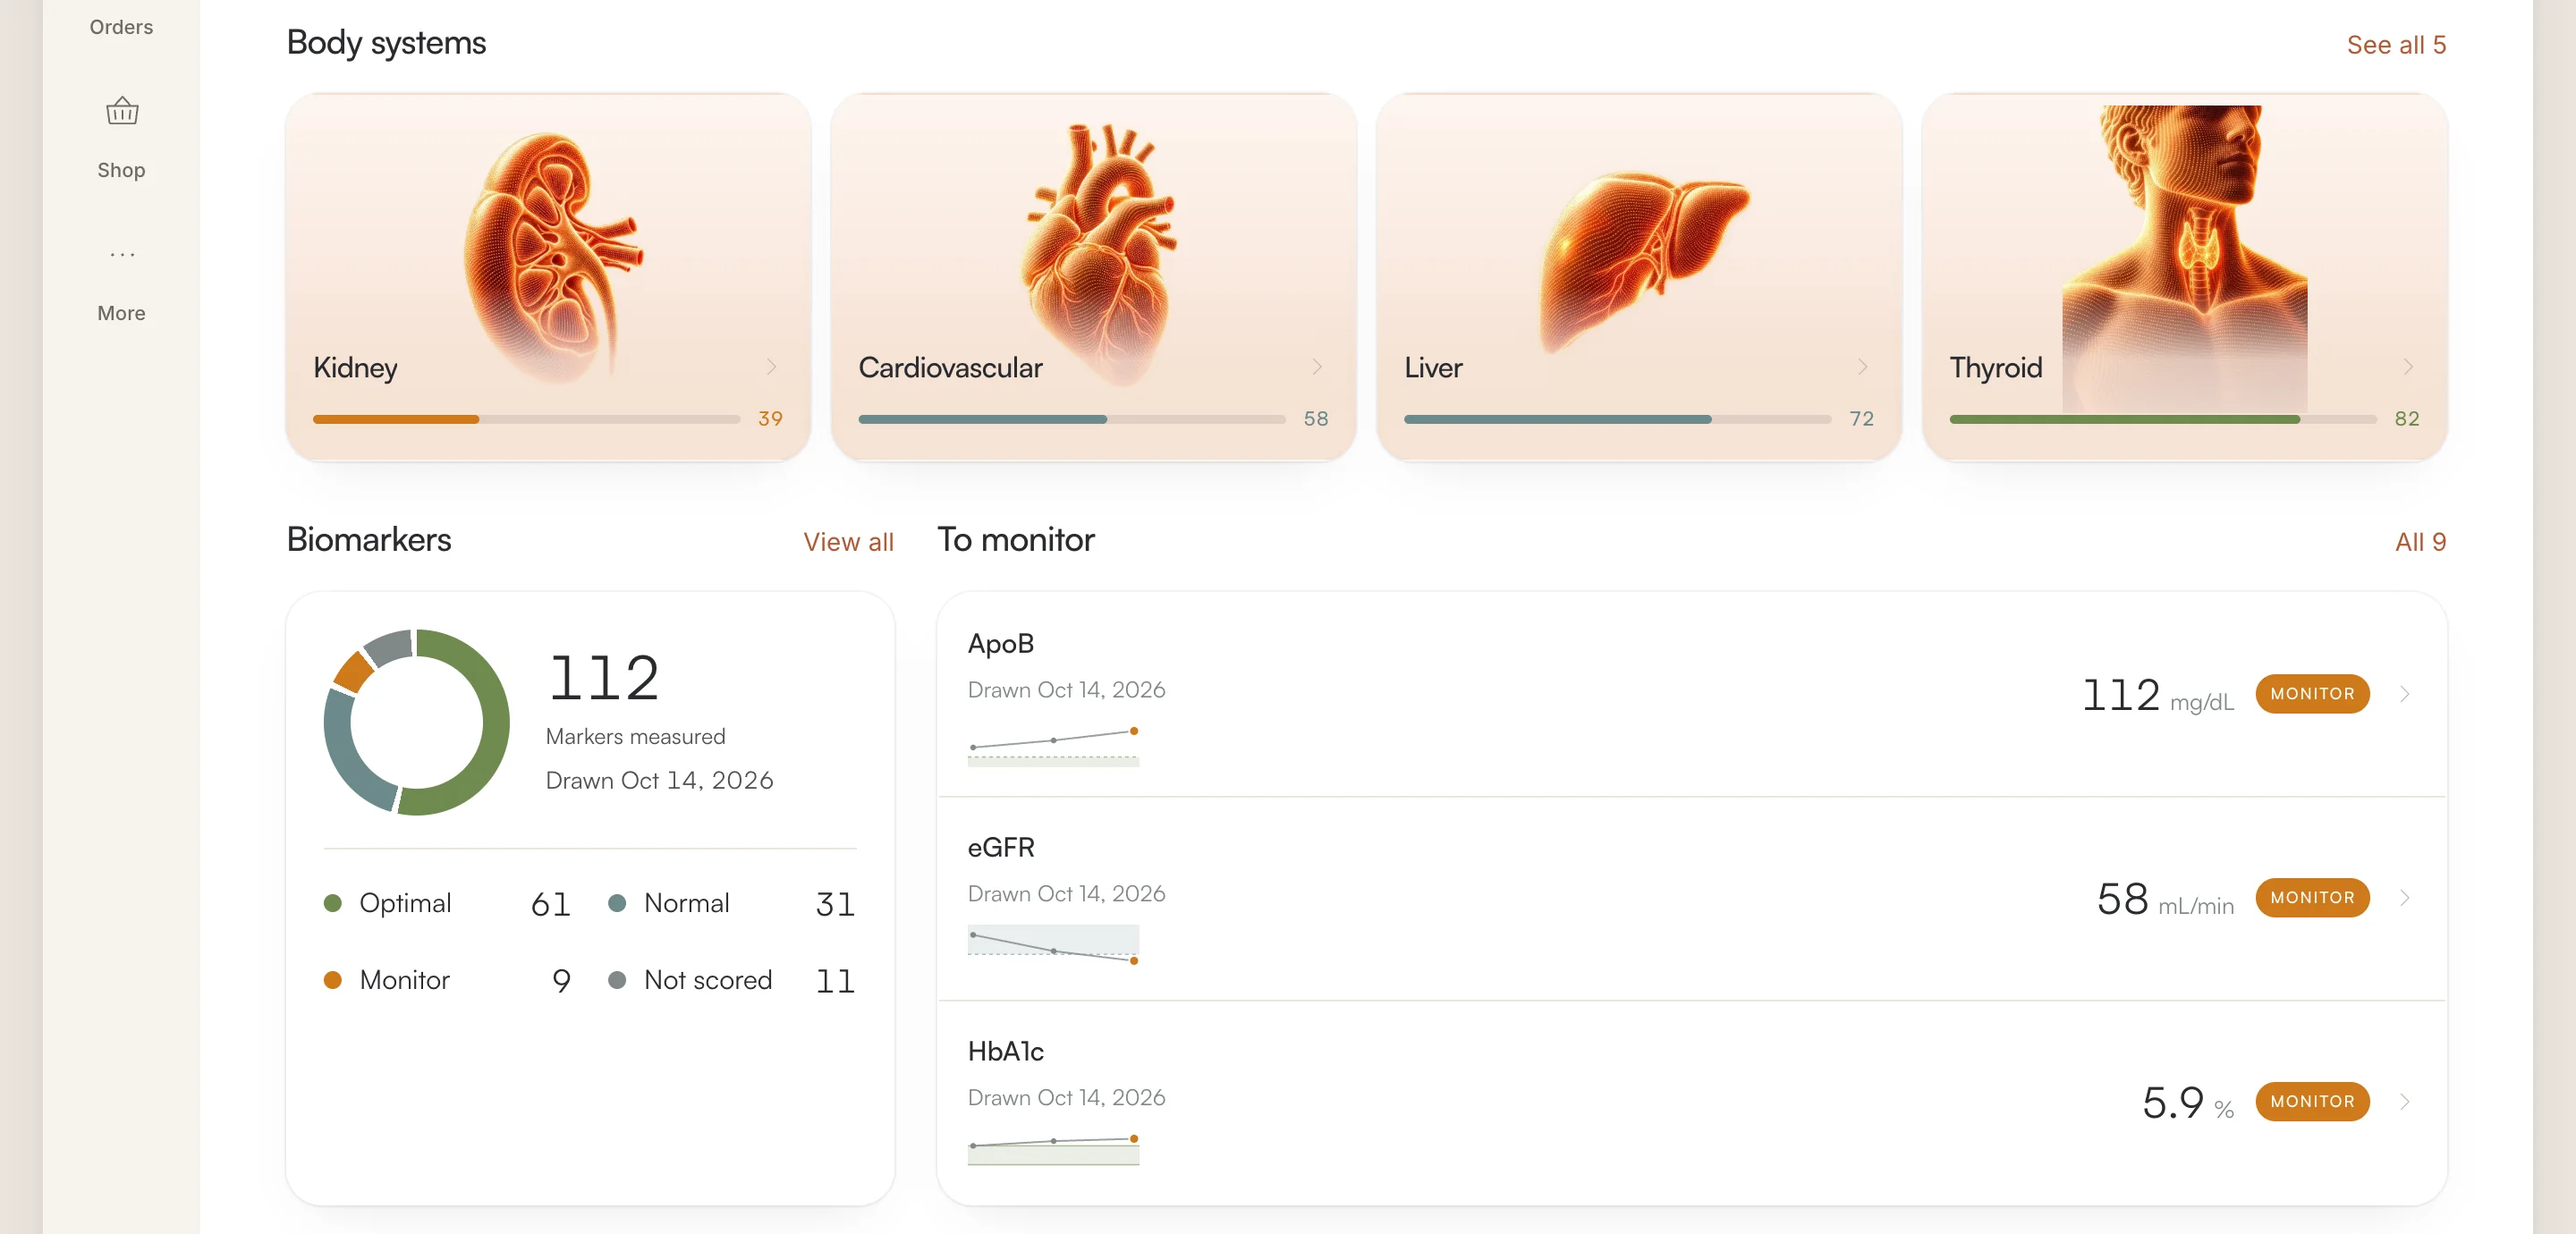Click the To monitor heading
Screen dimensions: 2576x1234
pos(1015,540)
